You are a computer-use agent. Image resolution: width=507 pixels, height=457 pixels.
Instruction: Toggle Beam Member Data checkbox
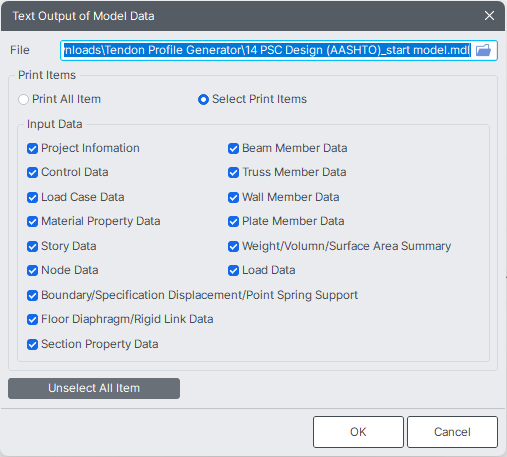[x=233, y=148]
